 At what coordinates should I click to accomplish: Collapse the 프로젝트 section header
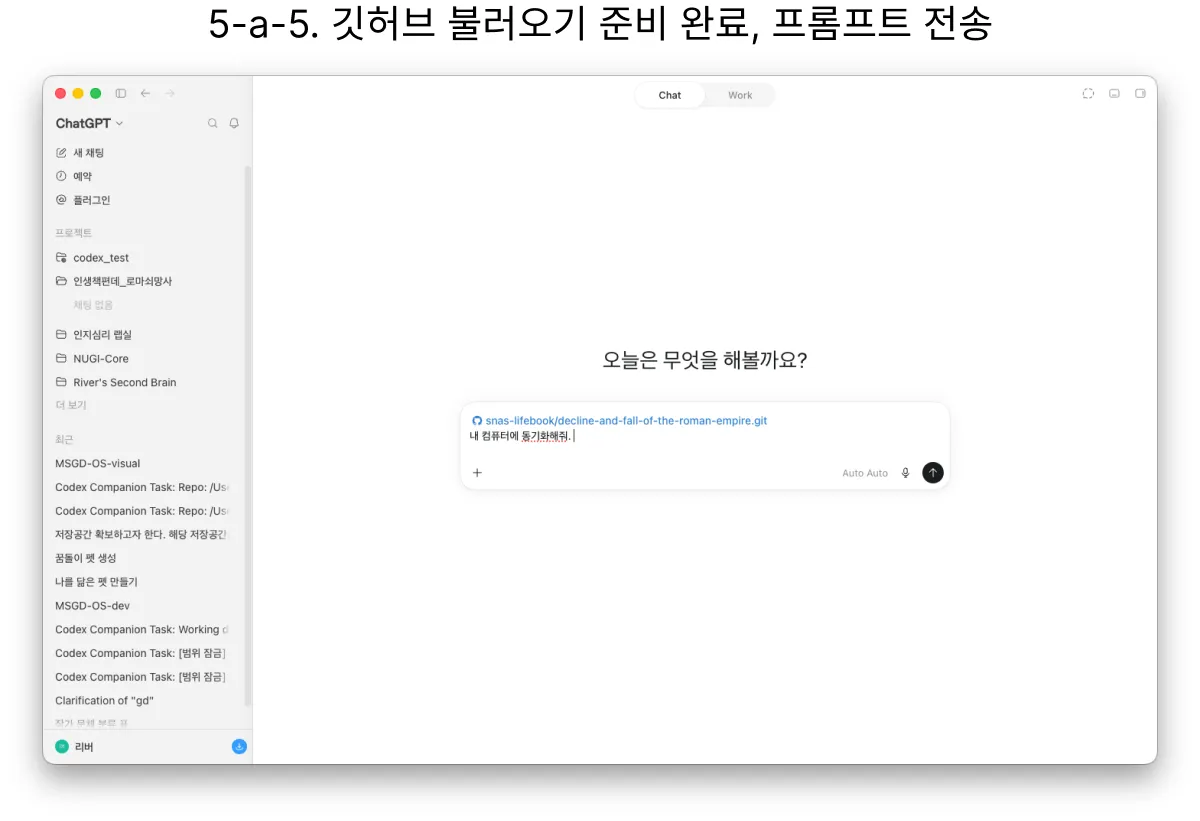click(73, 233)
